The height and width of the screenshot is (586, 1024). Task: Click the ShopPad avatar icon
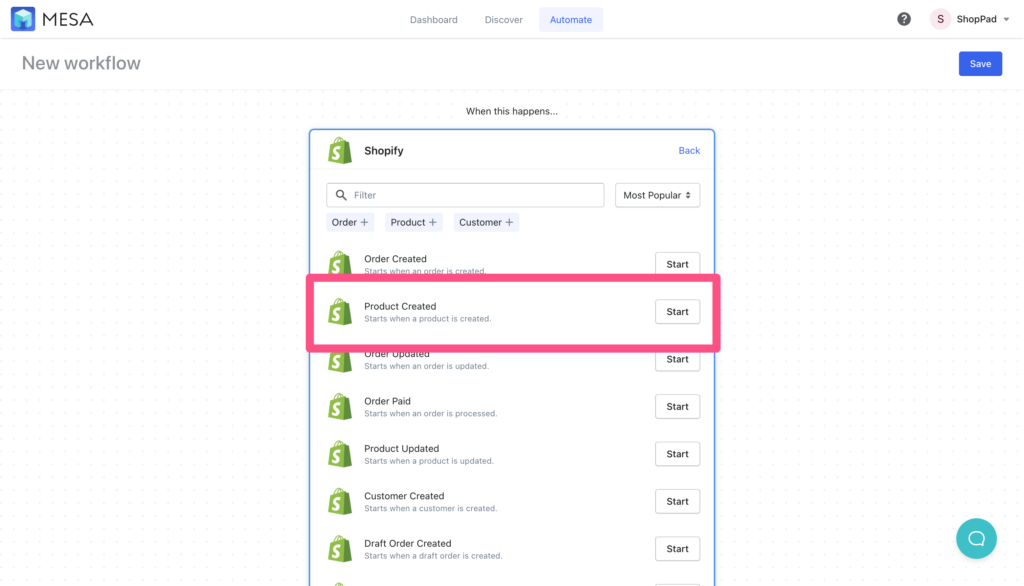coord(939,18)
